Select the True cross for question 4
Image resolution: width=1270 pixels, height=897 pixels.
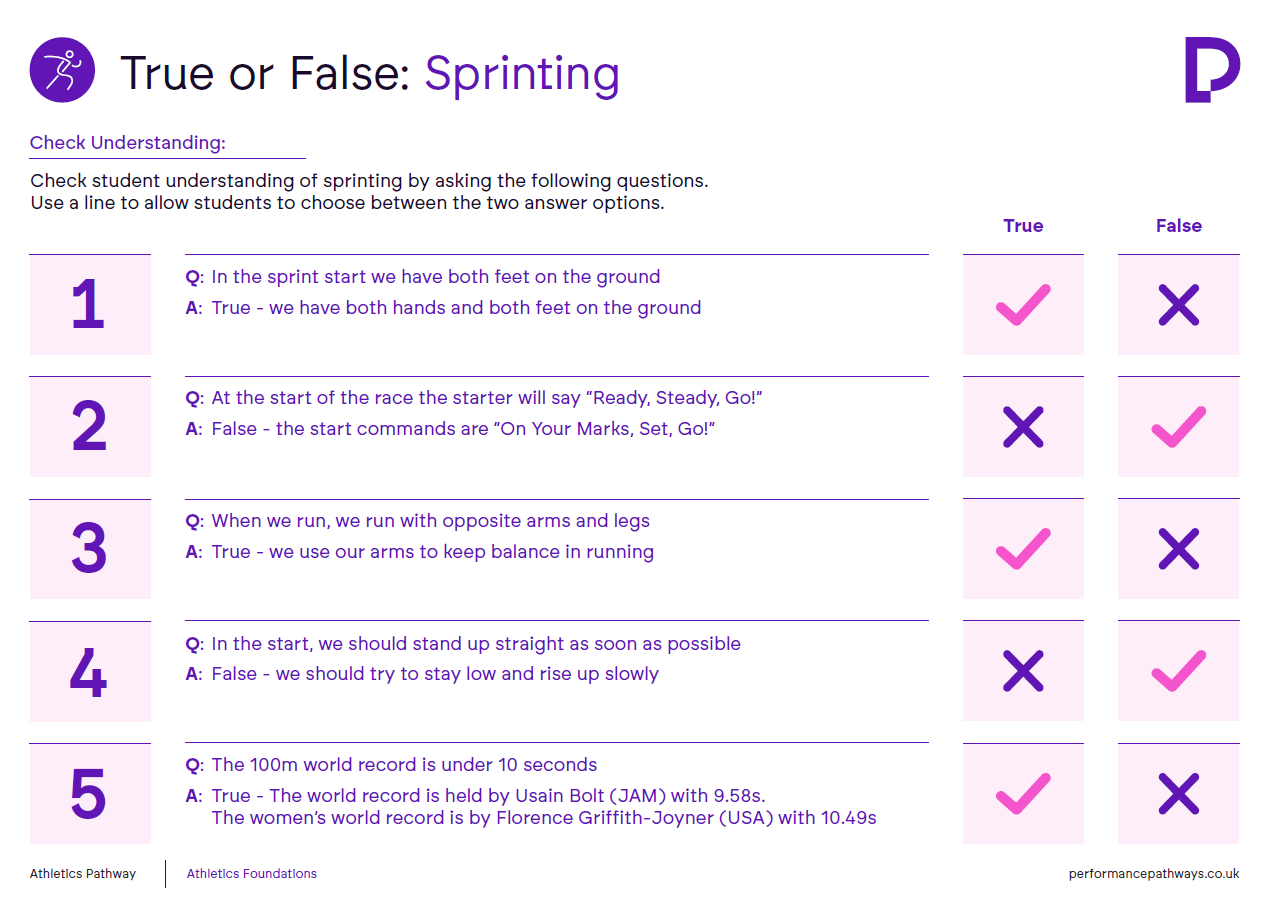1023,671
